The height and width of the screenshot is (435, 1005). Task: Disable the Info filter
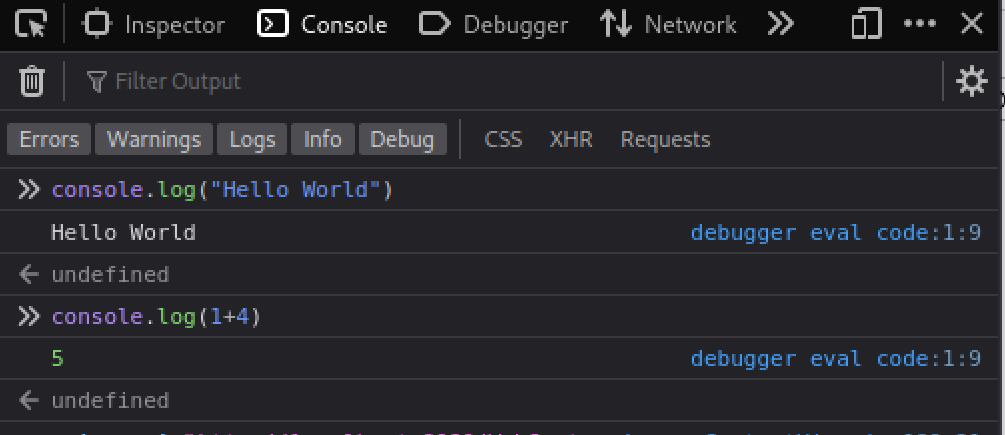click(x=322, y=139)
